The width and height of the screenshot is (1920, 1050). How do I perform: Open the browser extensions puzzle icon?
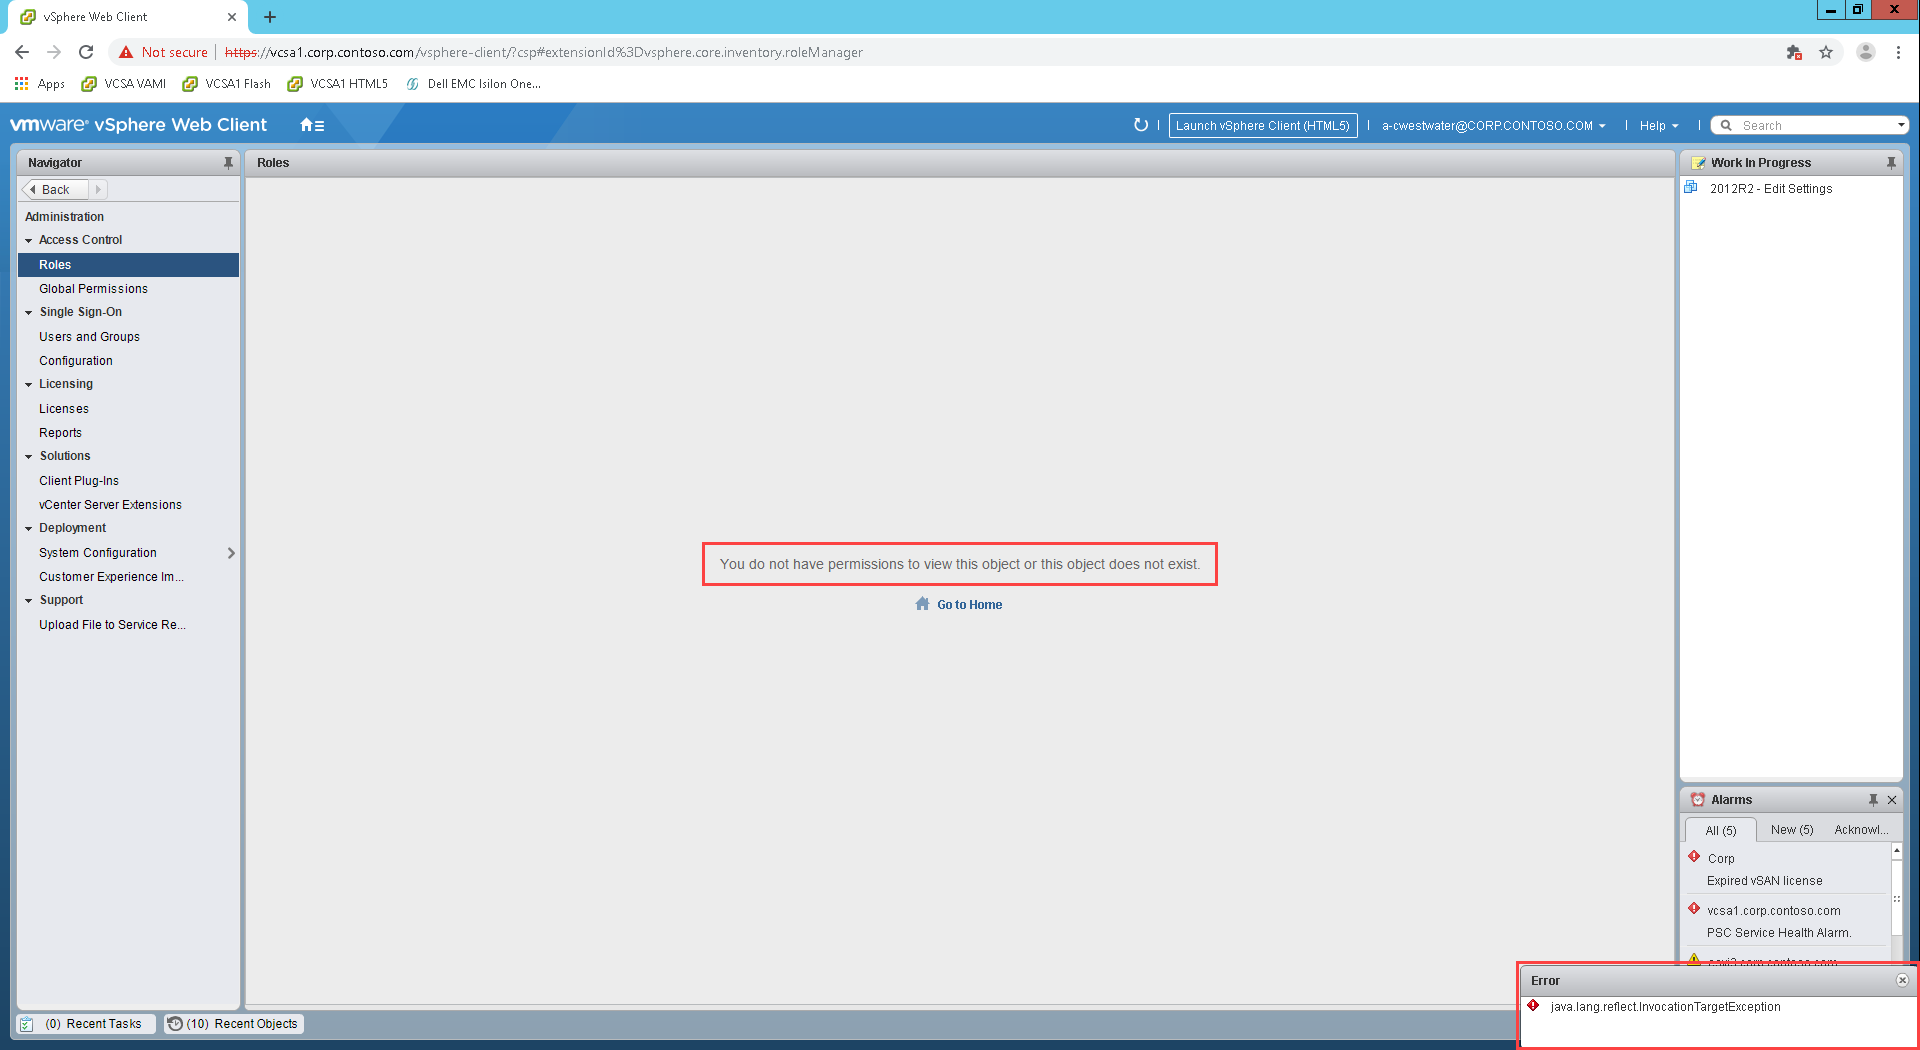click(1794, 52)
